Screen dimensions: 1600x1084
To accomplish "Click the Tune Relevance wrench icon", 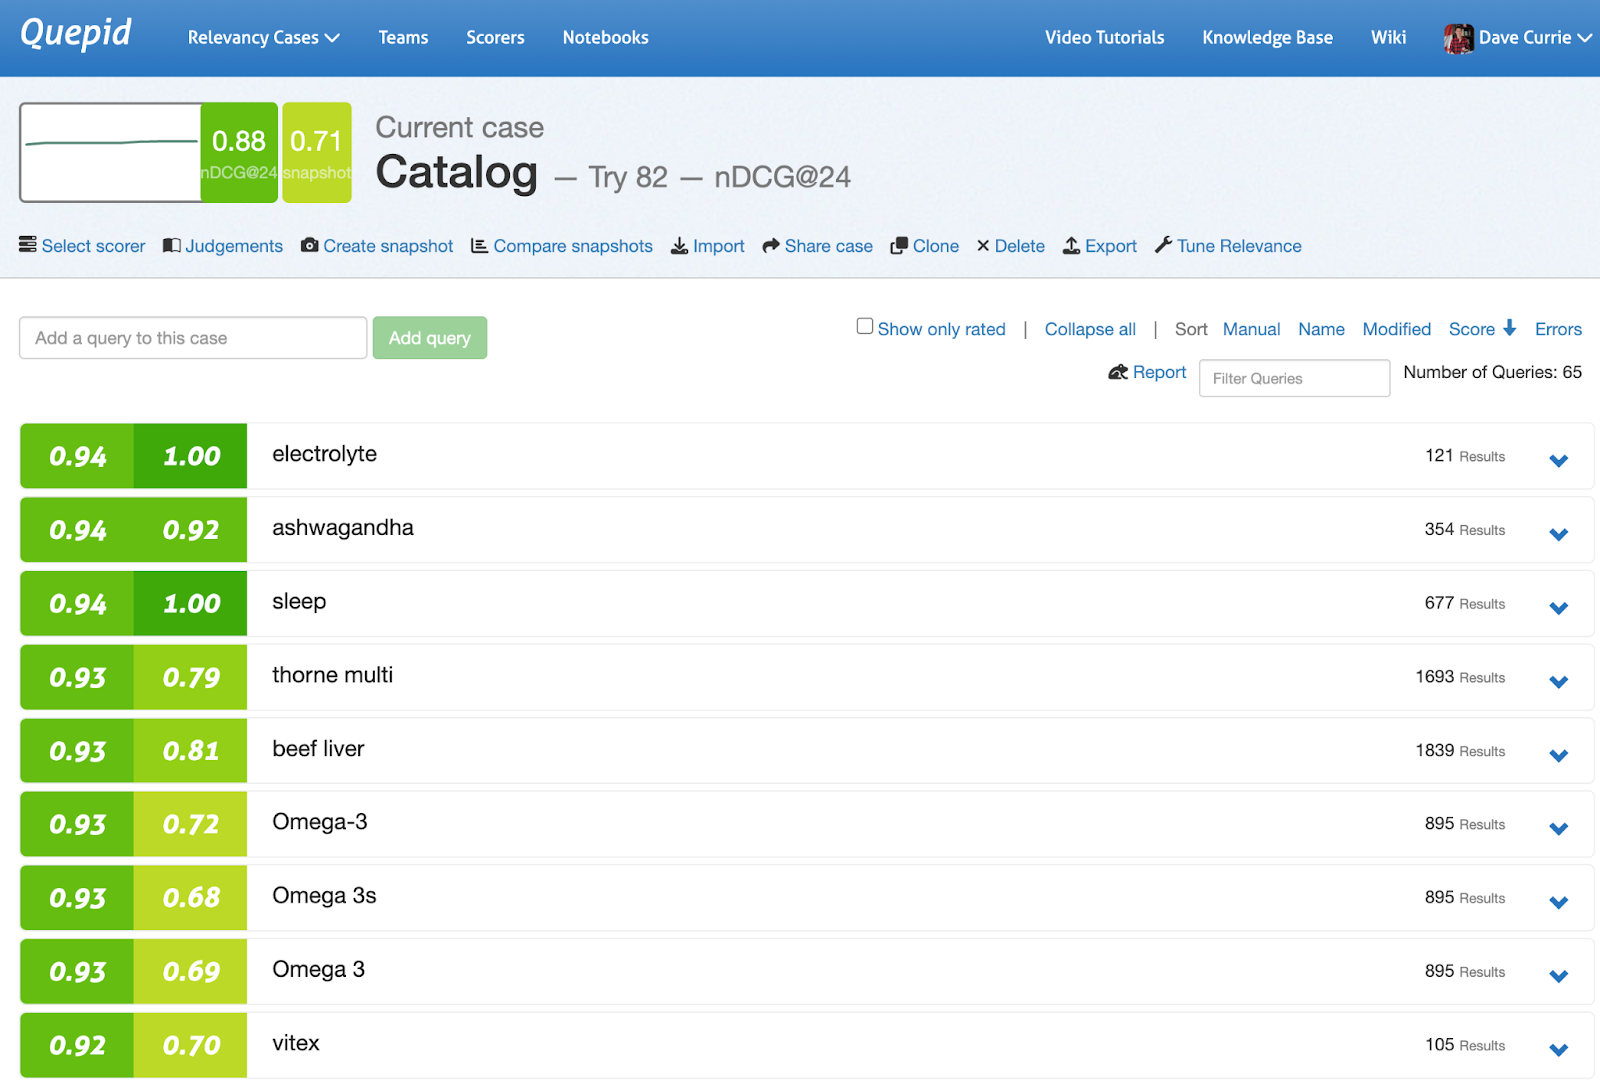I will coord(1163,245).
